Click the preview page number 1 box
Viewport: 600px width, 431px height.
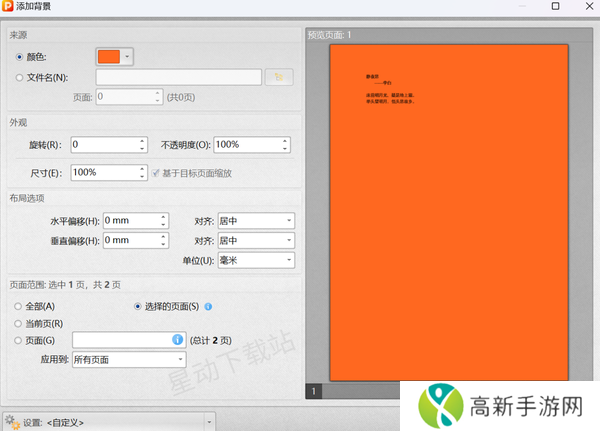(x=313, y=391)
